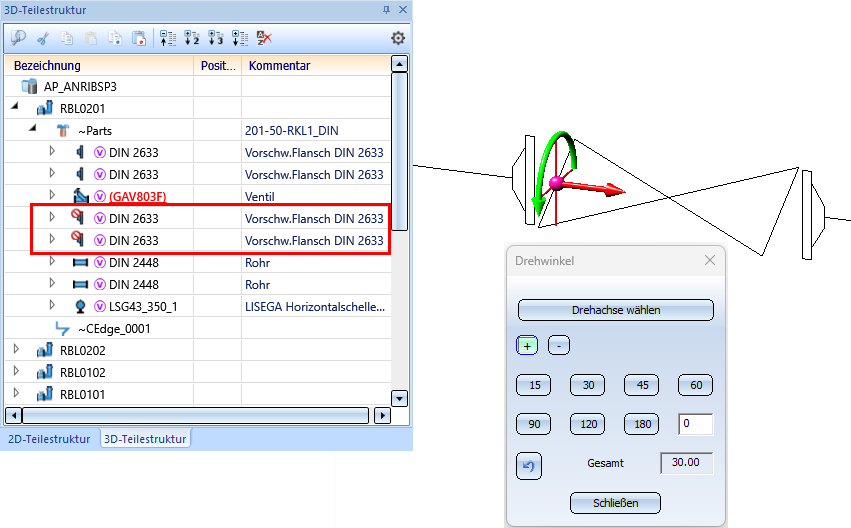Click the copy icon in the toolbar
The image size is (851, 528).
tap(67, 38)
